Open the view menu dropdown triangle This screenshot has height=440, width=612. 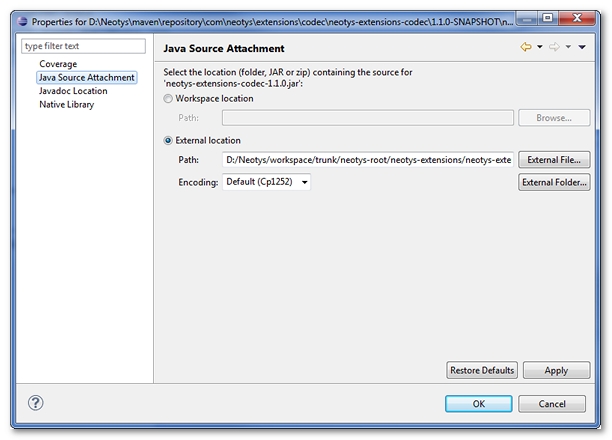click(x=582, y=47)
